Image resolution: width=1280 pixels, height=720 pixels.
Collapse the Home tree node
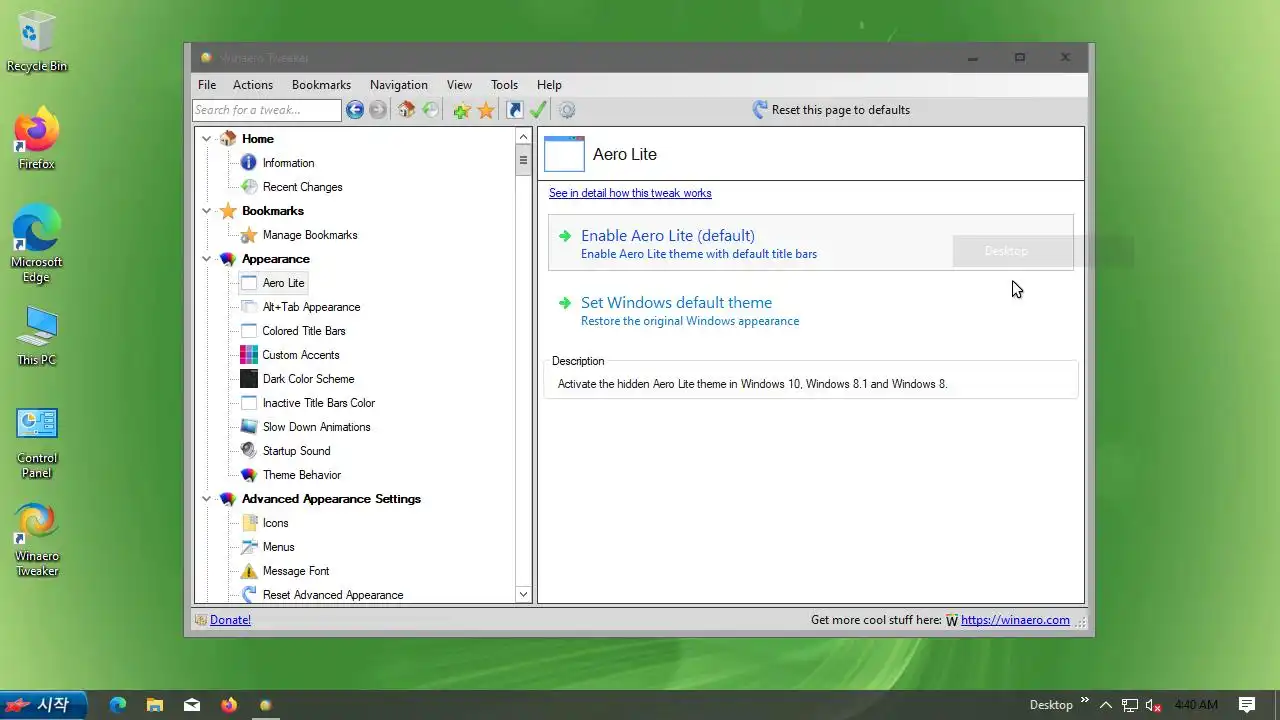click(x=207, y=139)
